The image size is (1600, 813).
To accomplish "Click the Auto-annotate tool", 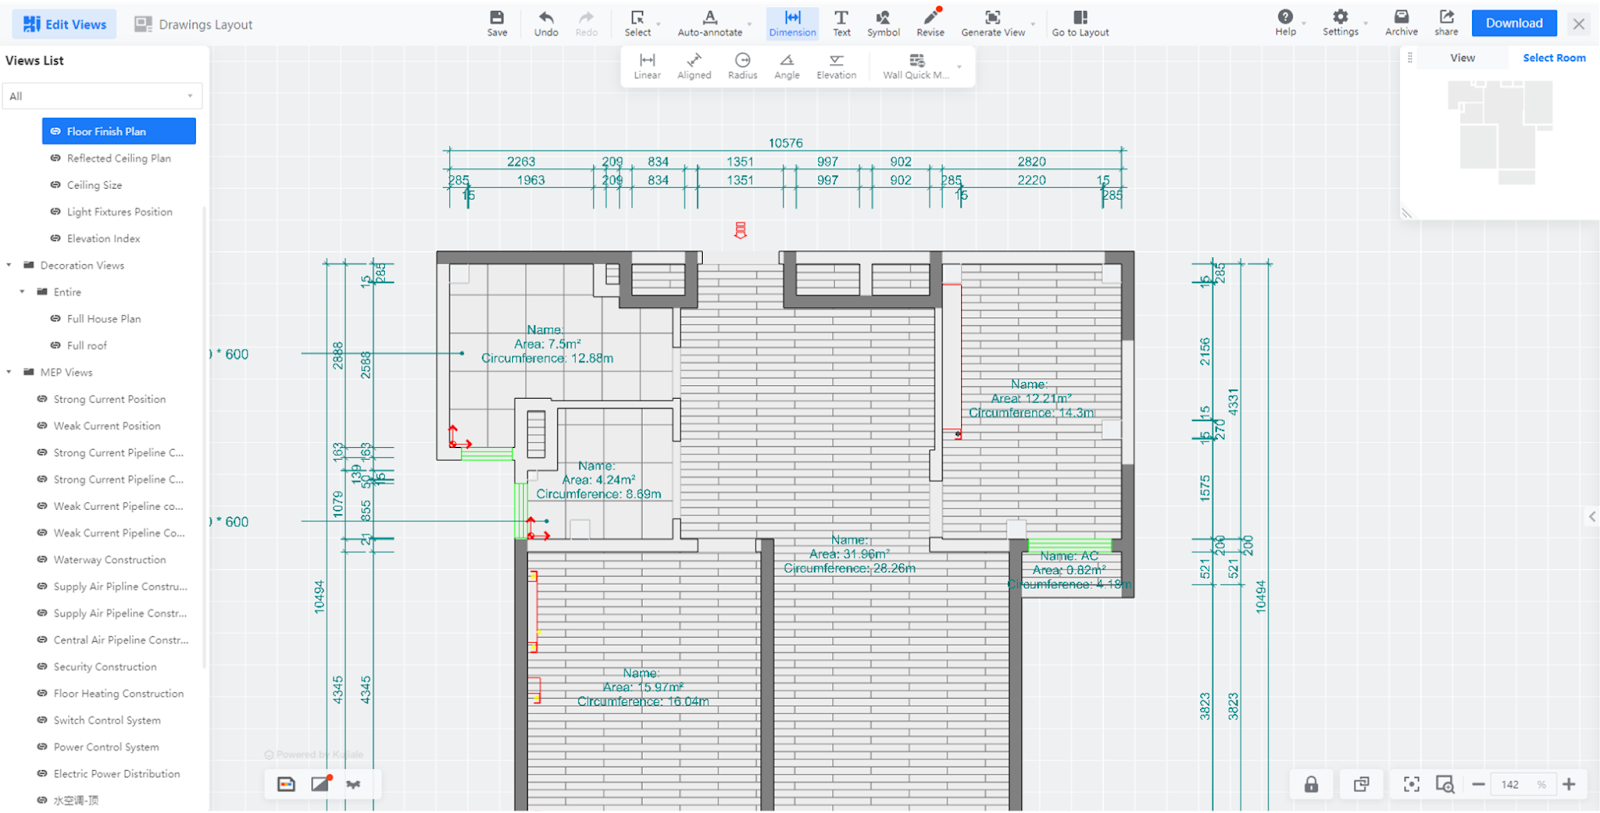I will pos(710,23).
